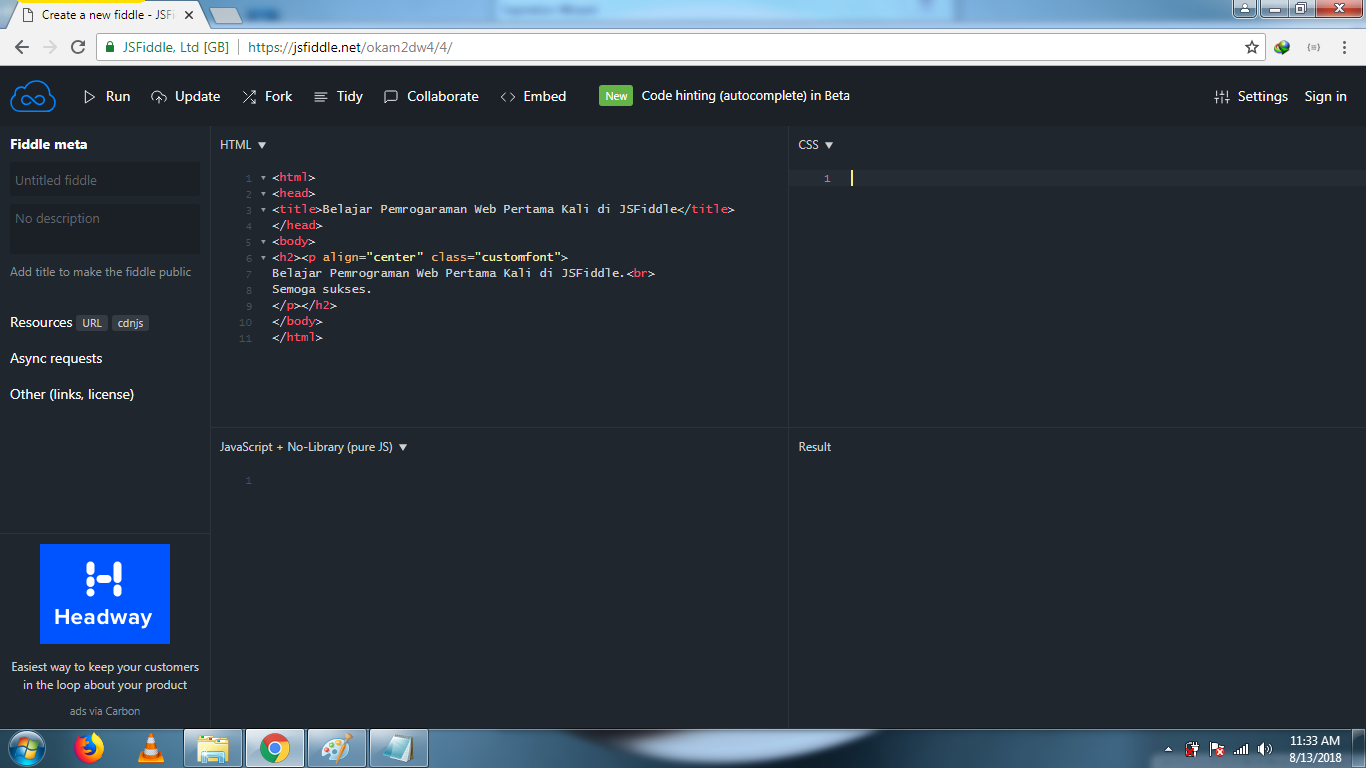The height and width of the screenshot is (768, 1366).
Task: Open JSFiddle Settings
Action: point(1251,96)
